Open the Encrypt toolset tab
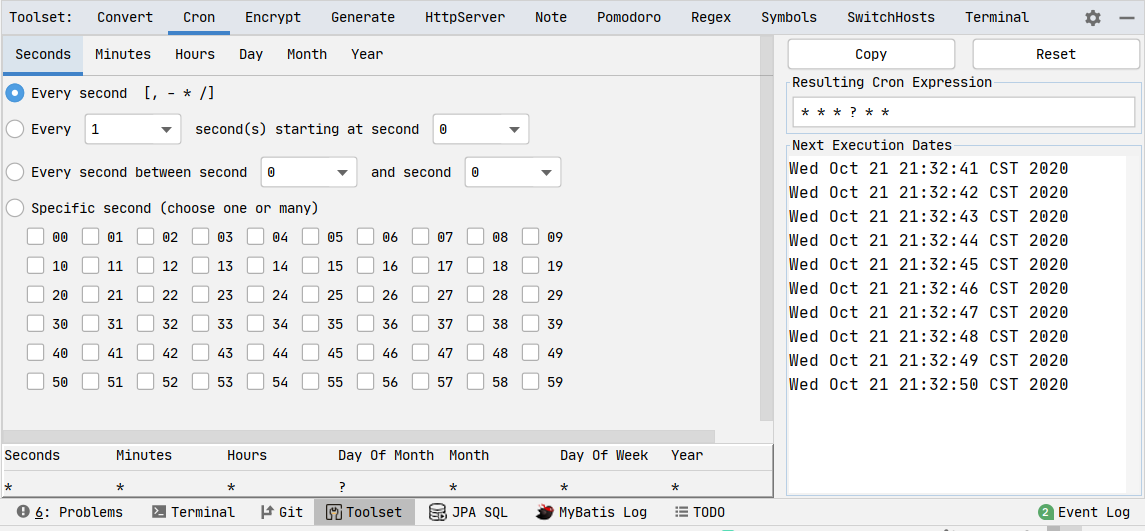Screen dimensions: 1145x531 pyautogui.click(x=273, y=18)
